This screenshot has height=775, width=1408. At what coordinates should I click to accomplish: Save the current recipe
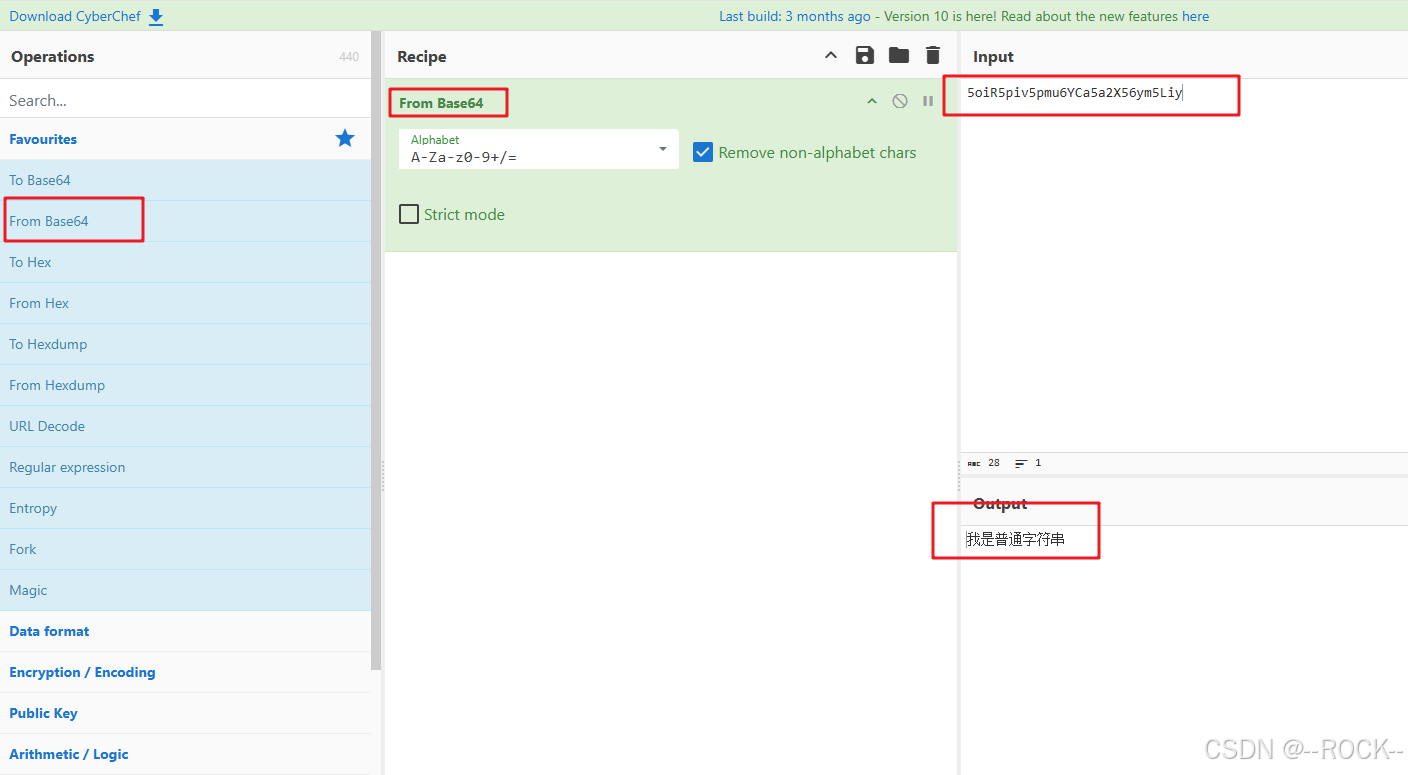click(864, 55)
